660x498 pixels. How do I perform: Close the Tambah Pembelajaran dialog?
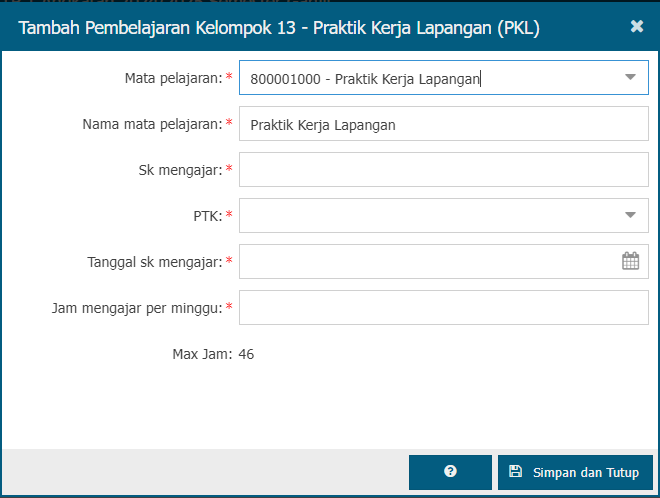click(637, 27)
